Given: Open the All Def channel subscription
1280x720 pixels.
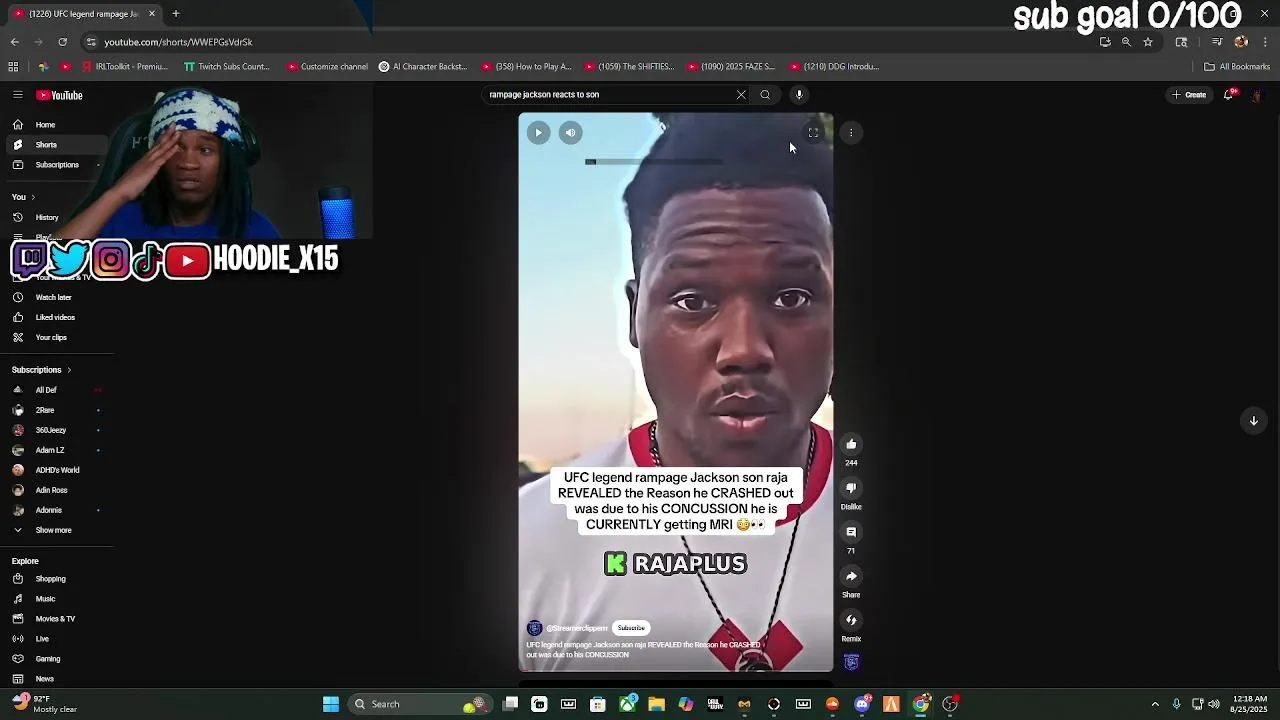Looking at the screenshot, I should [x=55, y=390].
